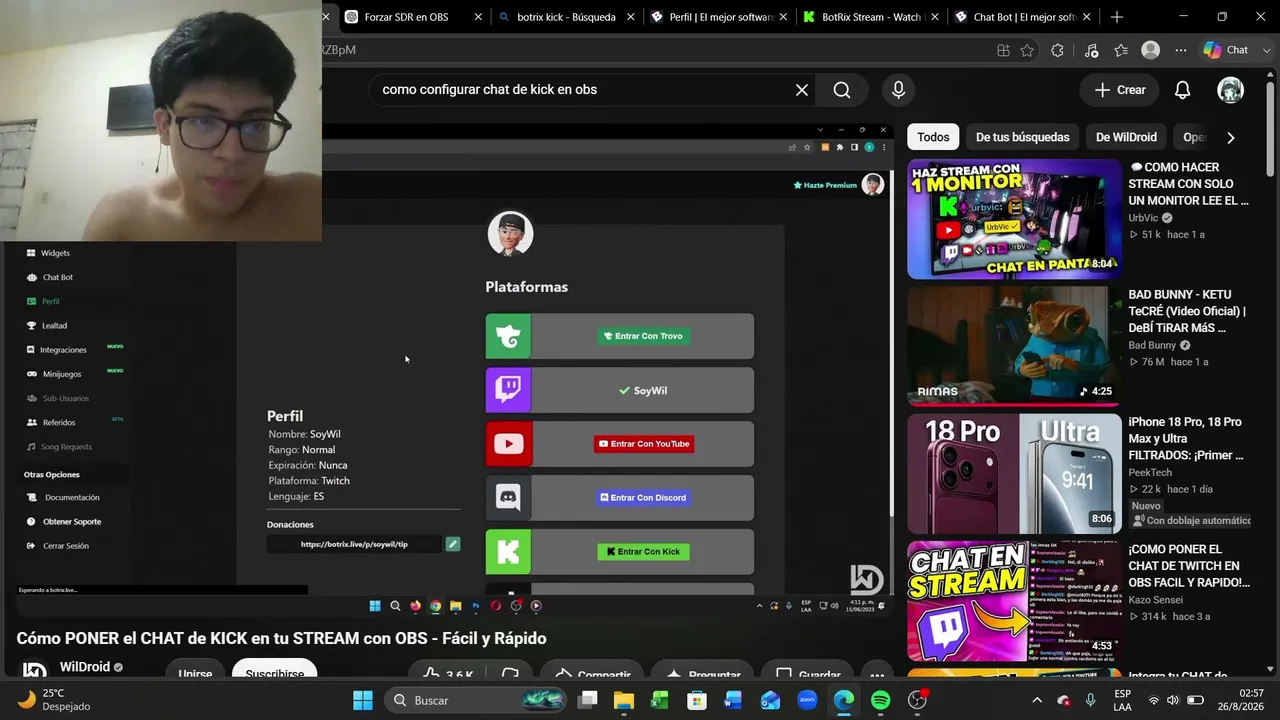Open Copilot Chat in the browser toolbar
The width and height of the screenshot is (1280, 720).
[1225, 50]
